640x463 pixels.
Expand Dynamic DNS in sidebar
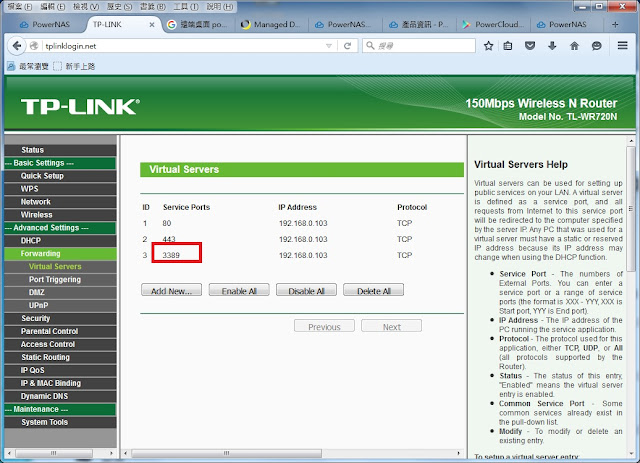(x=60, y=396)
